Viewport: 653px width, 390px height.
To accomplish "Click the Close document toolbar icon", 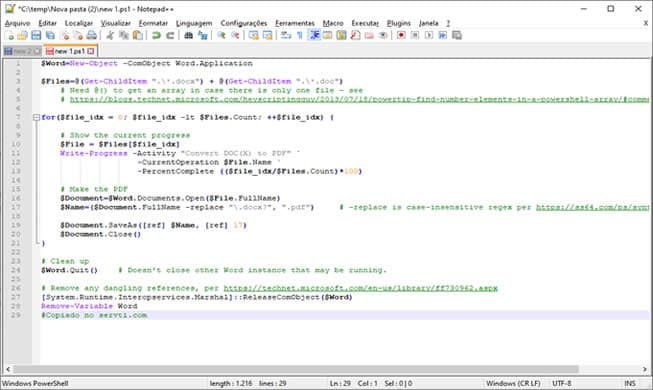I will pyautogui.click(x=65, y=35).
